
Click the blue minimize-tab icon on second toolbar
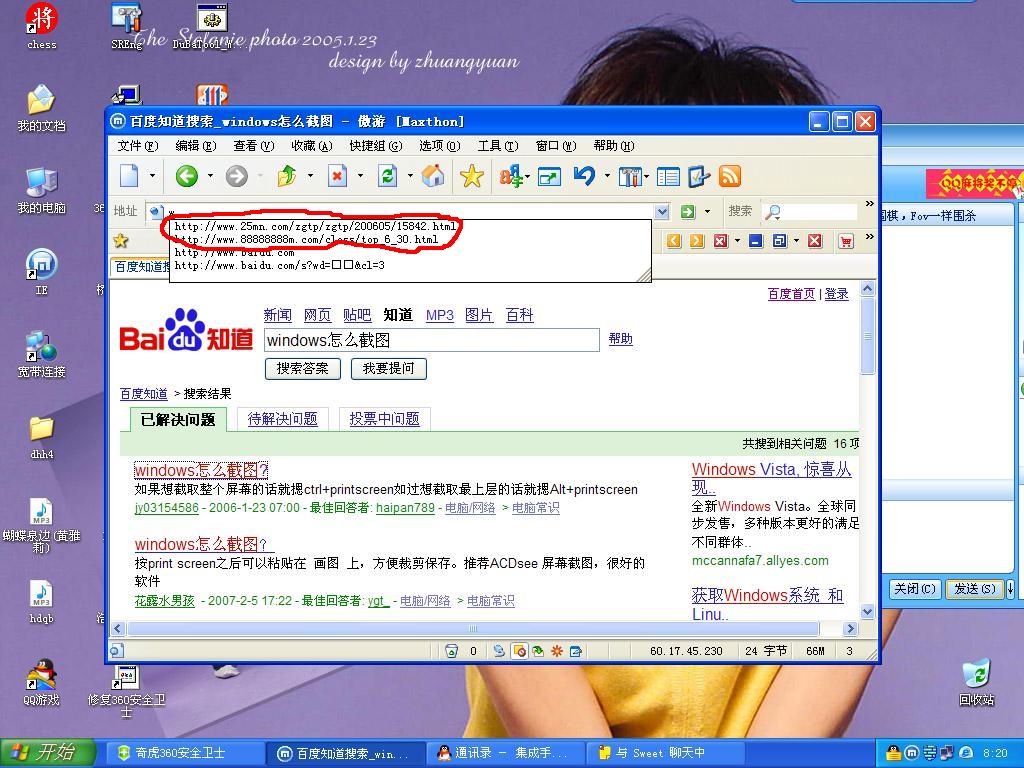(x=756, y=241)
